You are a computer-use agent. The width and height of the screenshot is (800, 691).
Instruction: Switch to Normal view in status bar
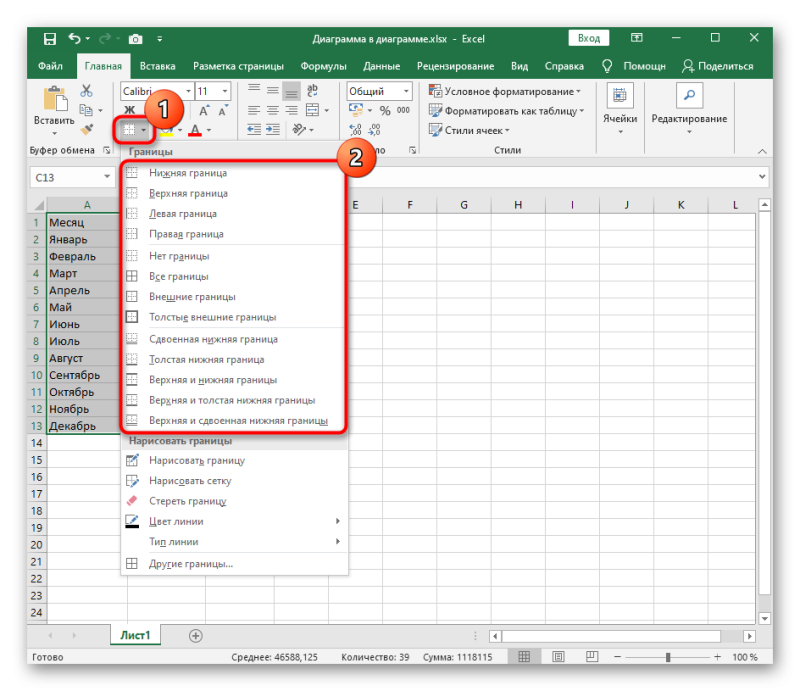524,657
